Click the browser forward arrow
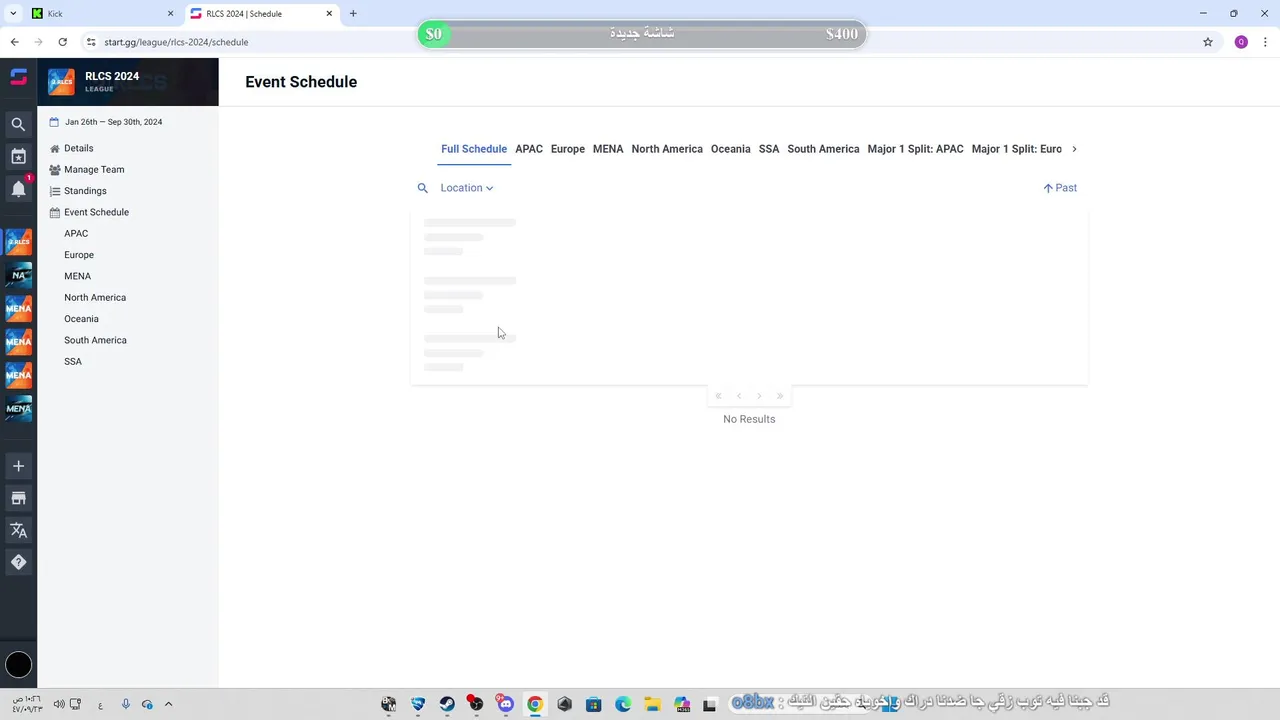The height and width of the screenshot is (720, 1280). tap(38, 42)
